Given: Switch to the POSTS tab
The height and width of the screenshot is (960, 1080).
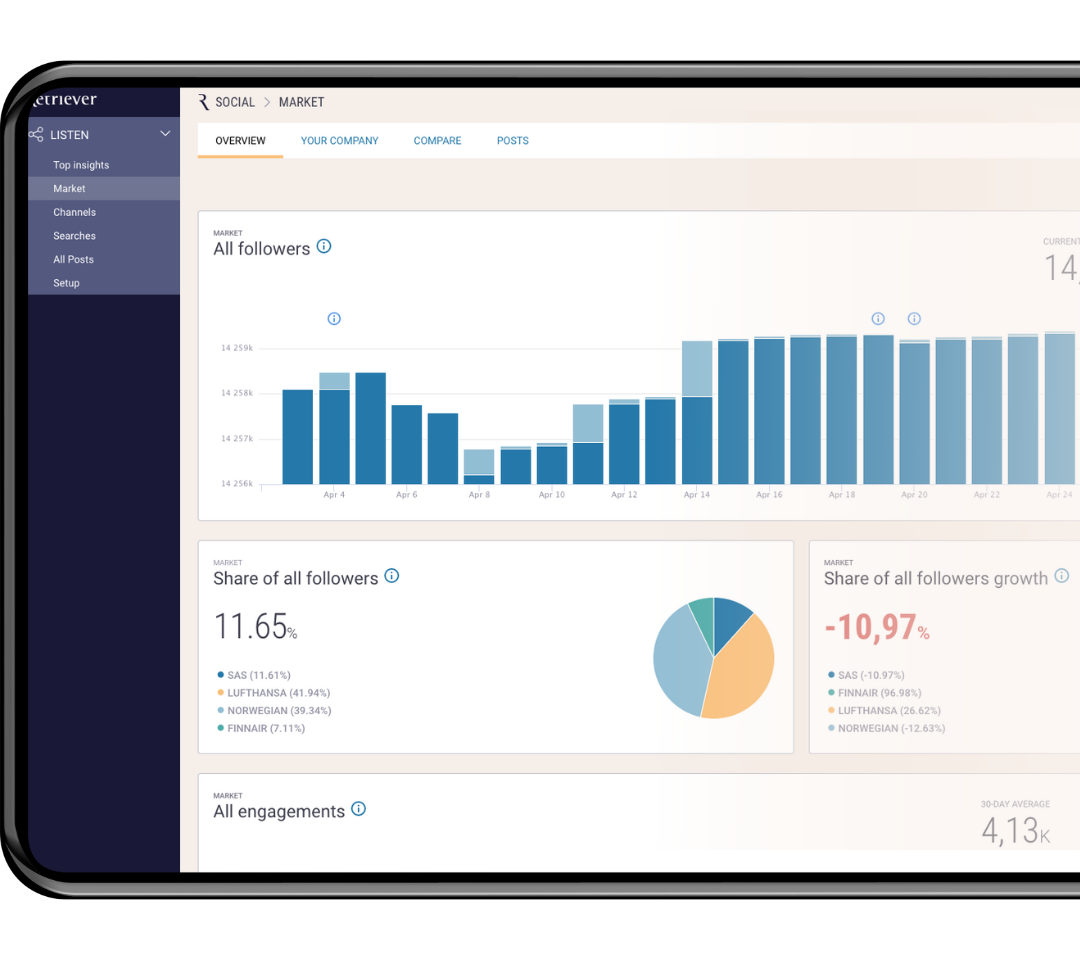Looking at the screenshot, I should point(513,140).
